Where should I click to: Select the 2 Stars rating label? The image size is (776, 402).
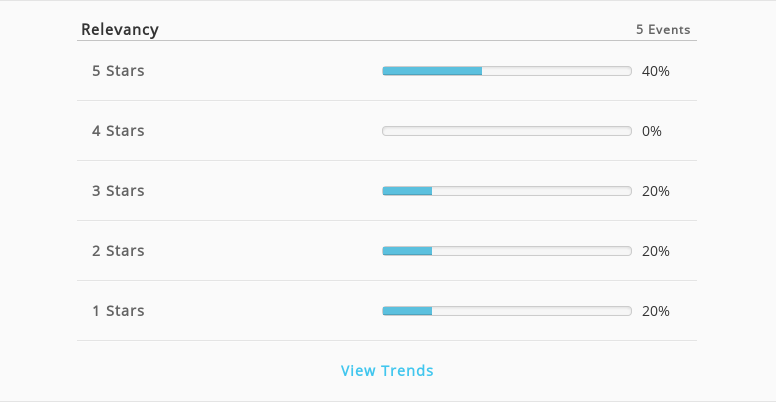click(x=118, y=251)
